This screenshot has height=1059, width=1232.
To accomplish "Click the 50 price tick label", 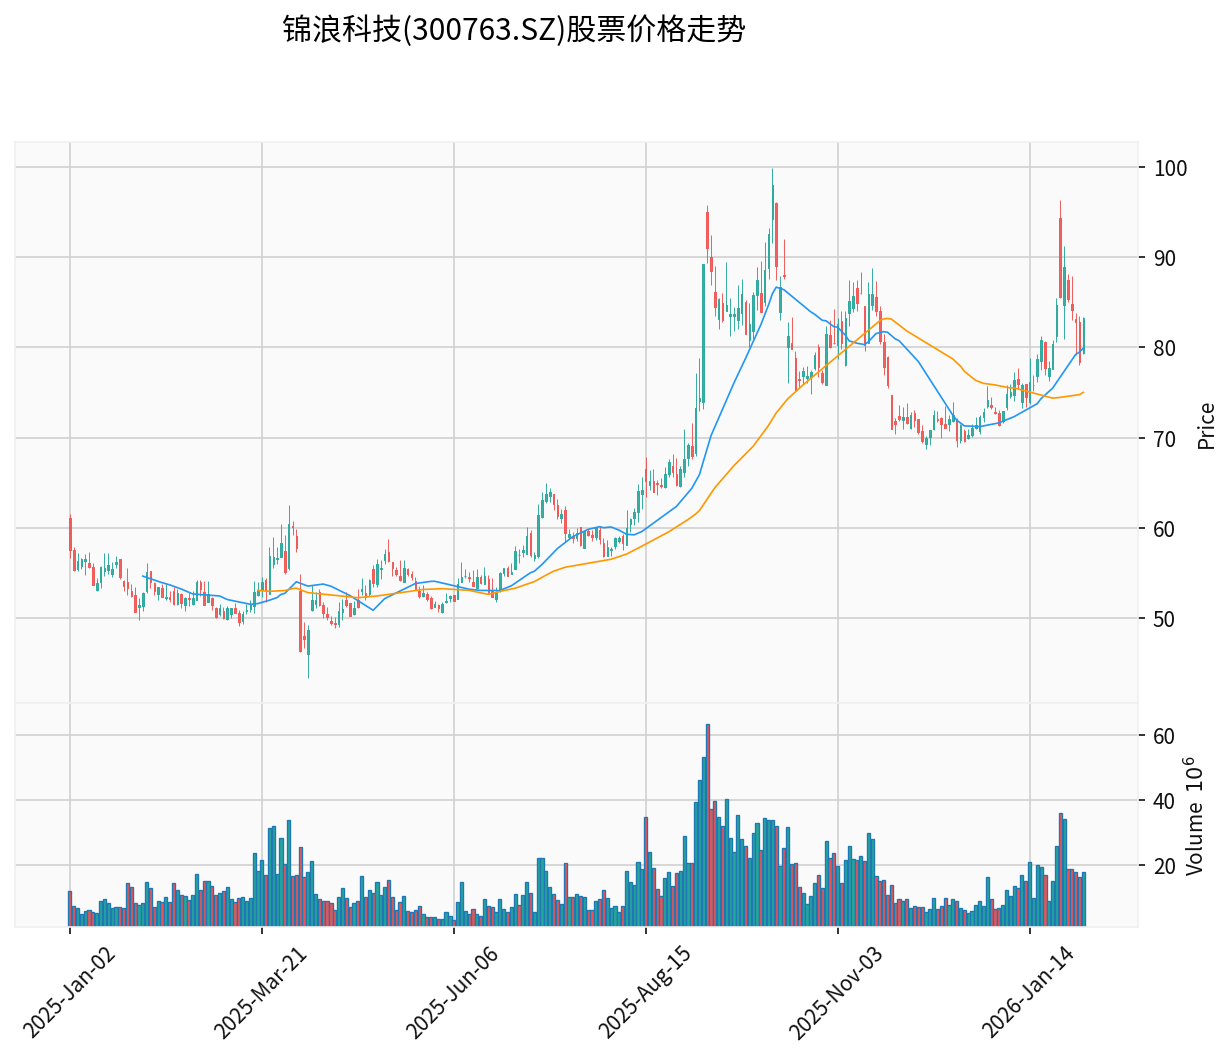I will pyautogui.click(x=1166, y=616).
